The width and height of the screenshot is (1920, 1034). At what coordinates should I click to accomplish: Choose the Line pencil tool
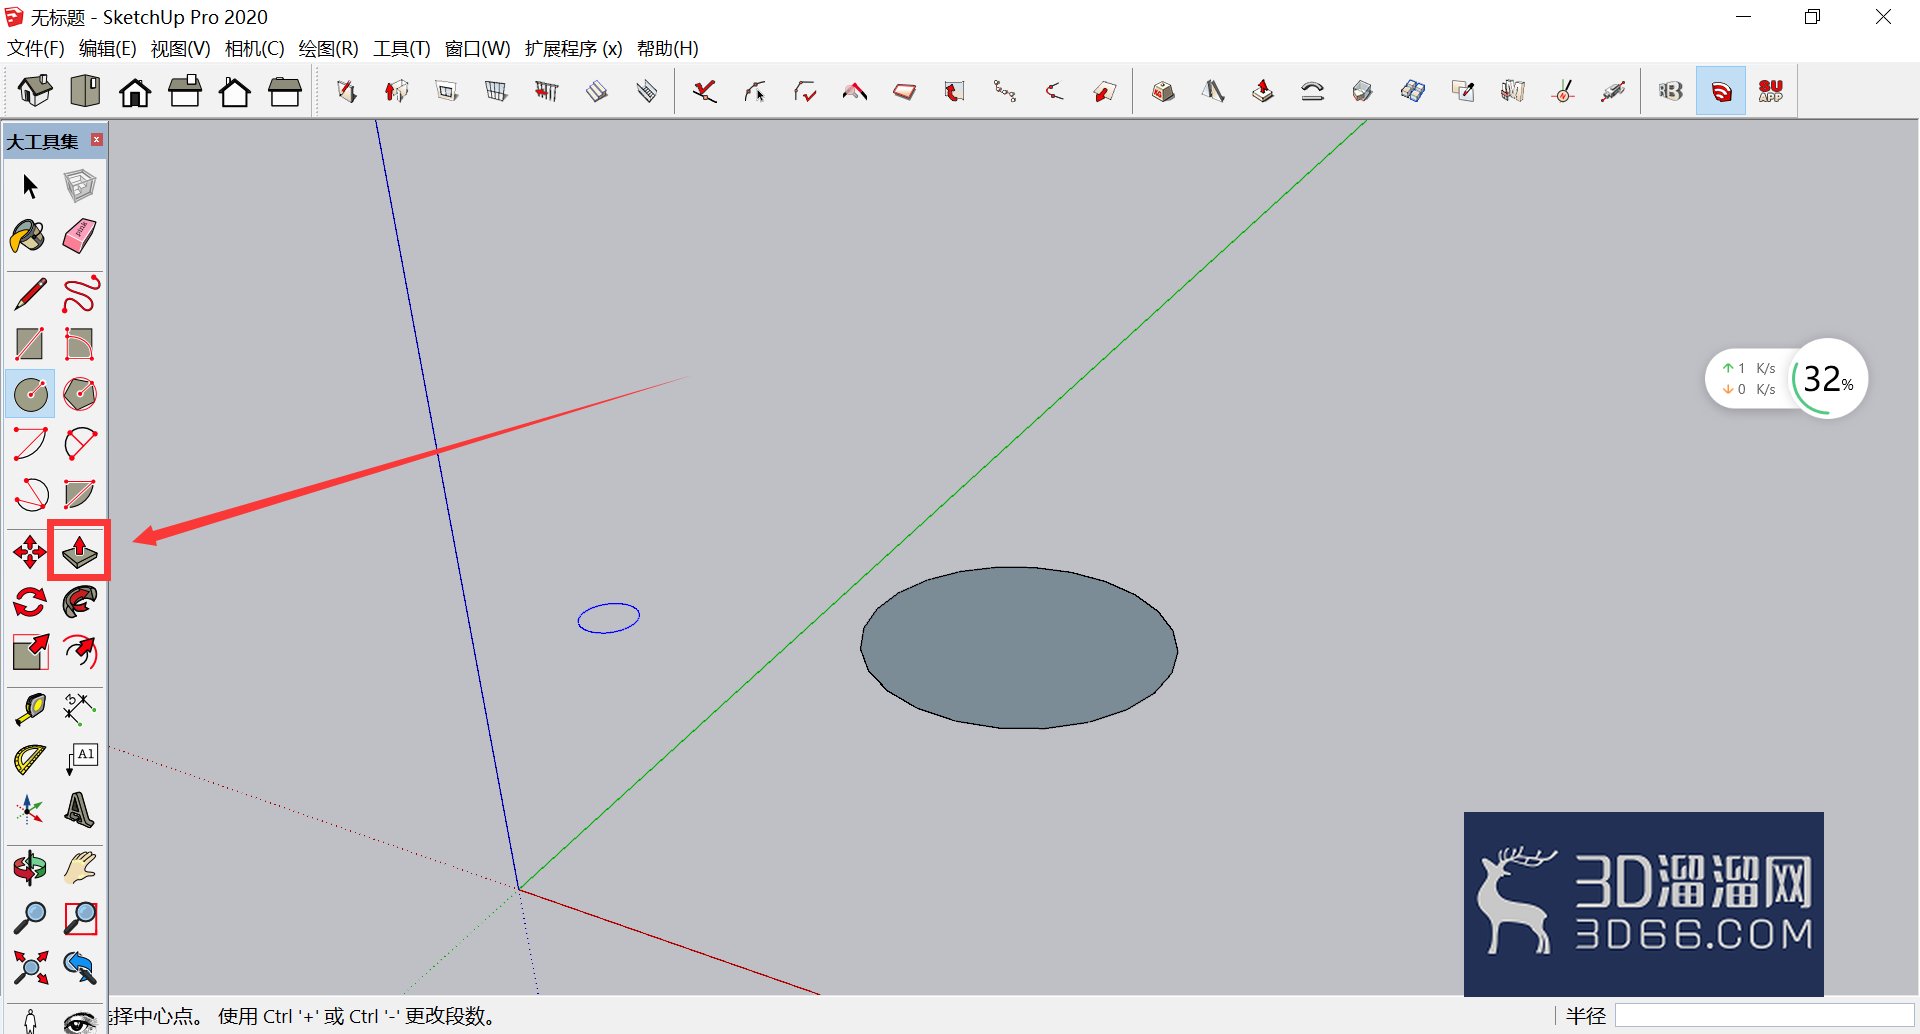pos(30,294)
